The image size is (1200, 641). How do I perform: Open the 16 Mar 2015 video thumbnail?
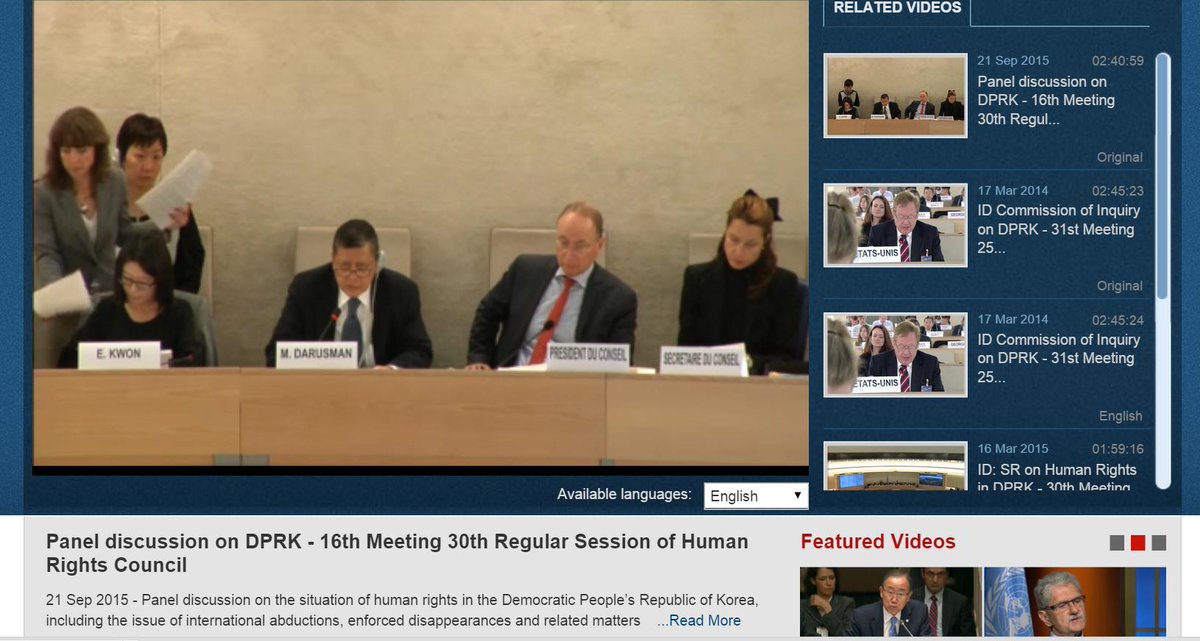(x=895, y=466)
